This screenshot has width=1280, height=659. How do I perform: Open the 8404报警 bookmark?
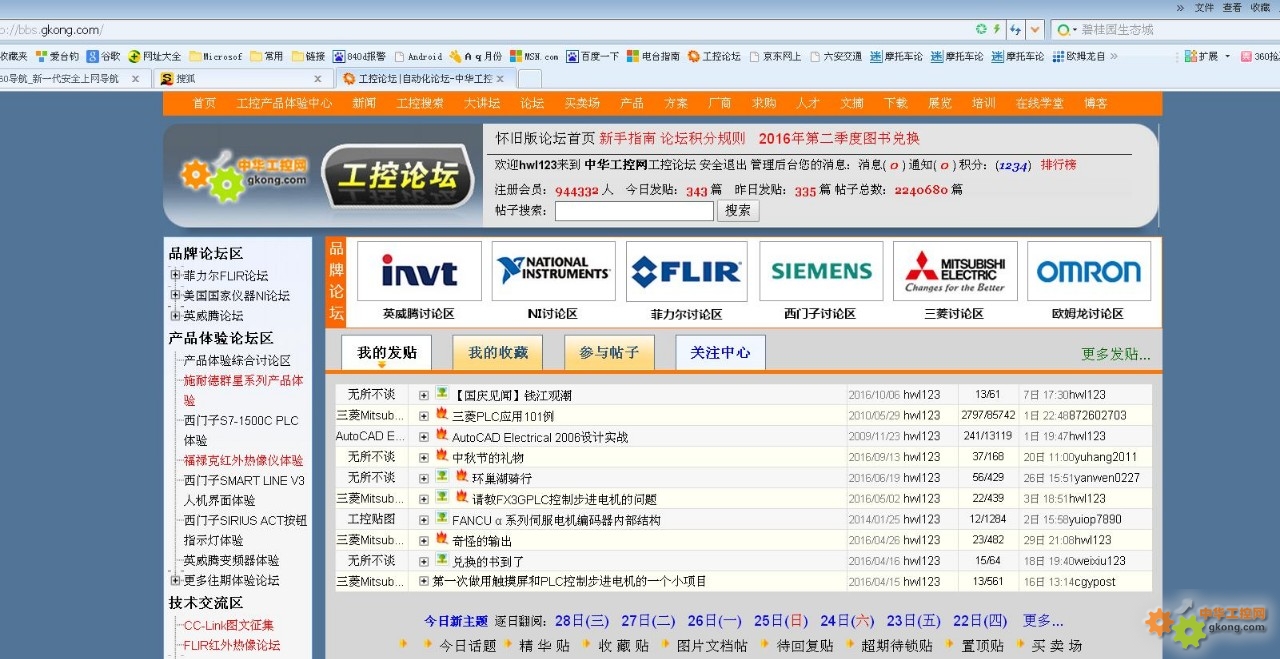point(359,57)
